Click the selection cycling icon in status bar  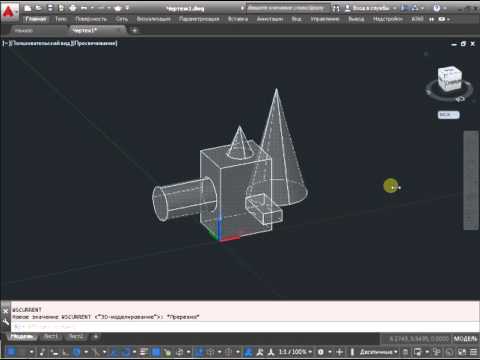click(x=167, y=352)
